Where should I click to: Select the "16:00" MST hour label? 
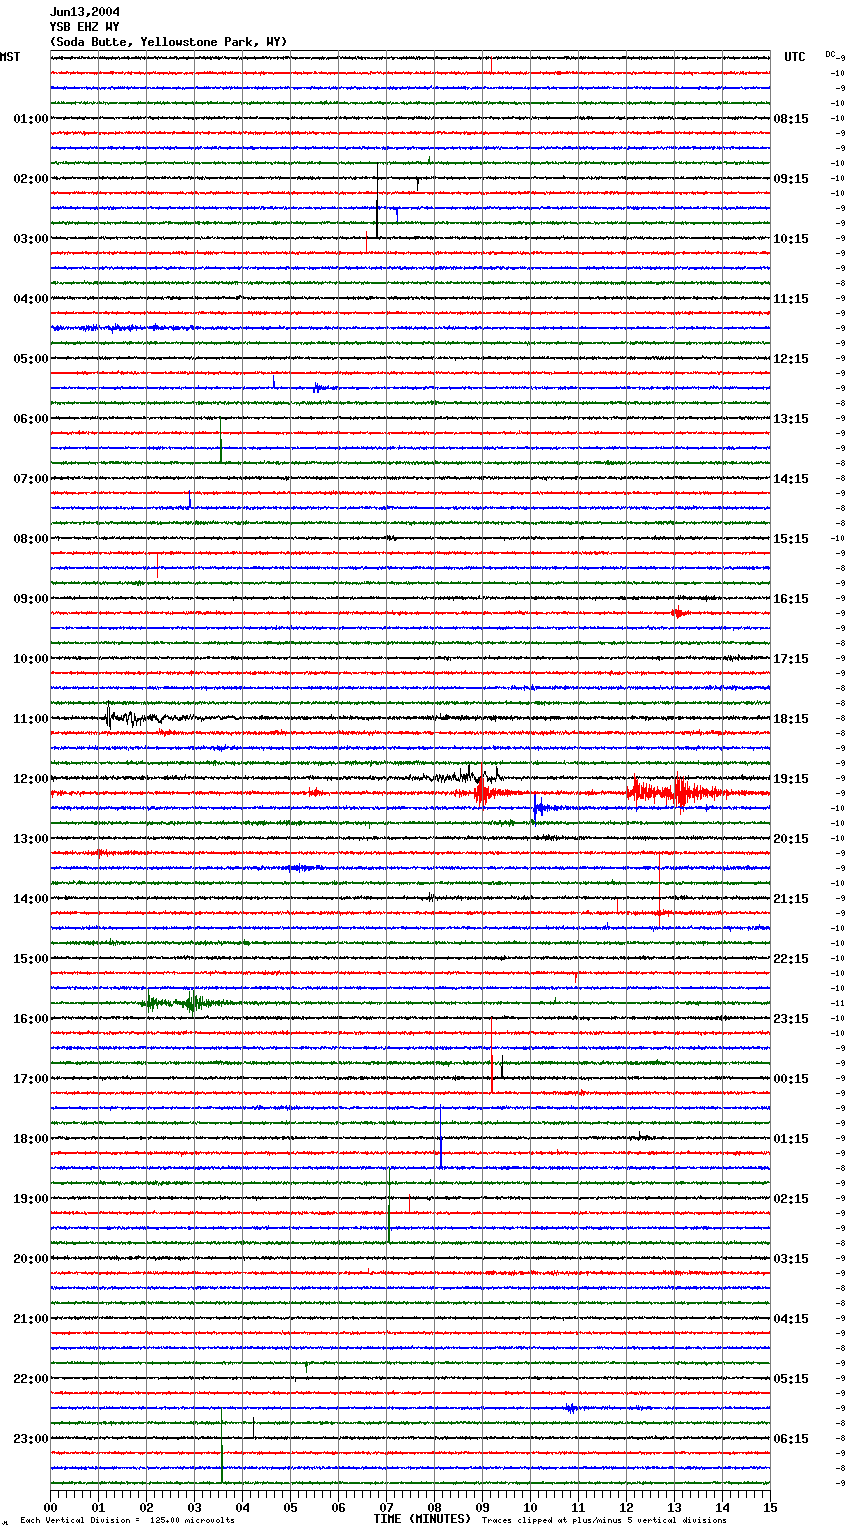click(31, 1019)
